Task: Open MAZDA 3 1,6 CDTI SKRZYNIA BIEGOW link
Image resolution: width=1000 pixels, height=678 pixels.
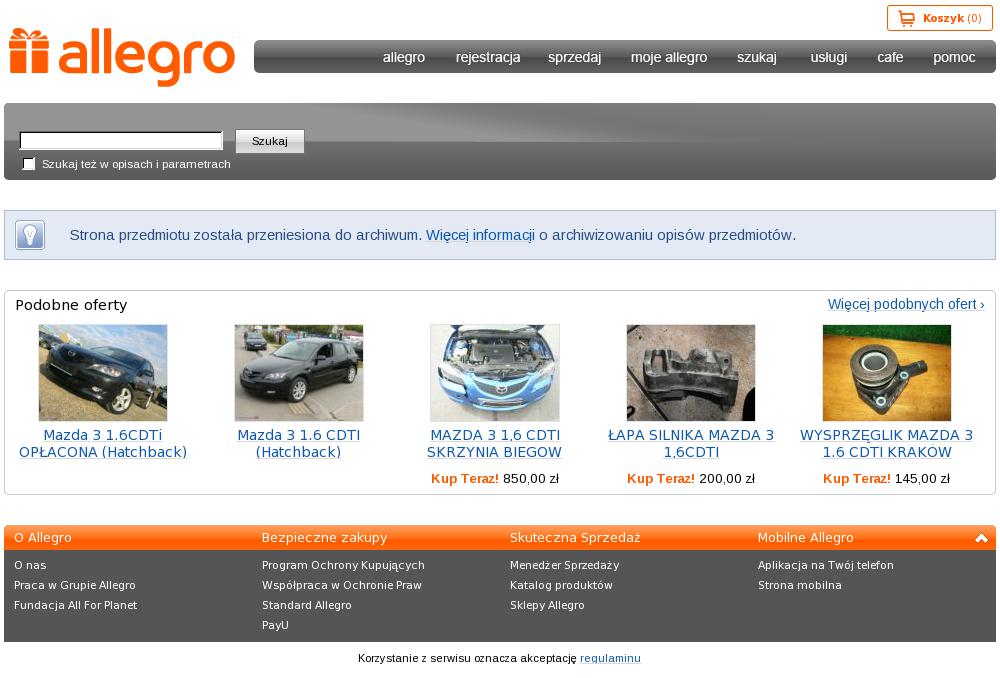Action: (494, 443)
